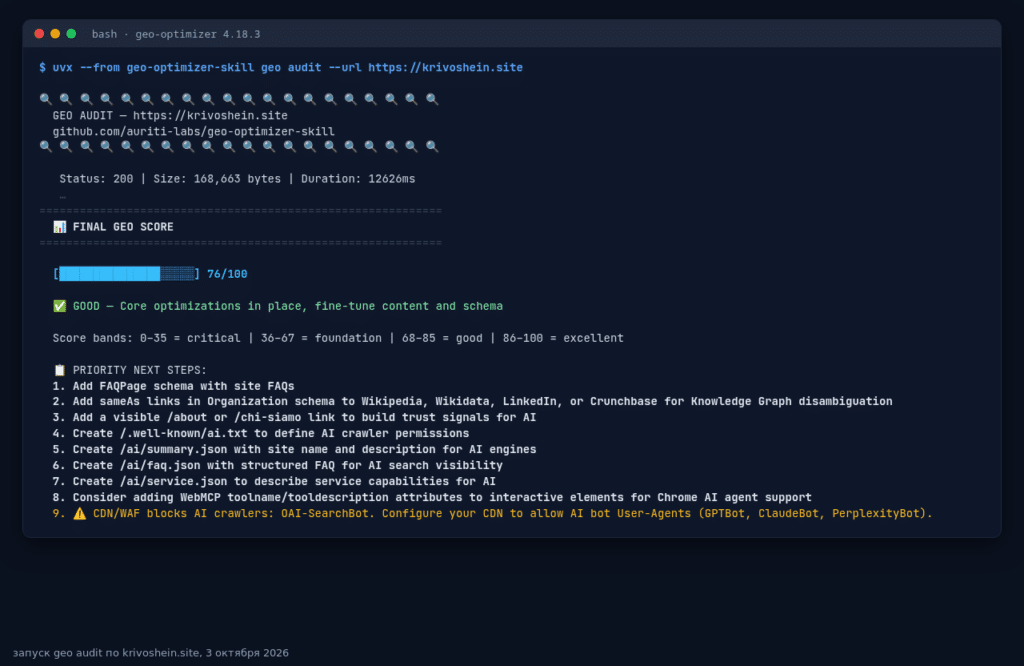
Task: Click step 4 "Create /.well-known/ai.txt"
Action: [261, 434]
